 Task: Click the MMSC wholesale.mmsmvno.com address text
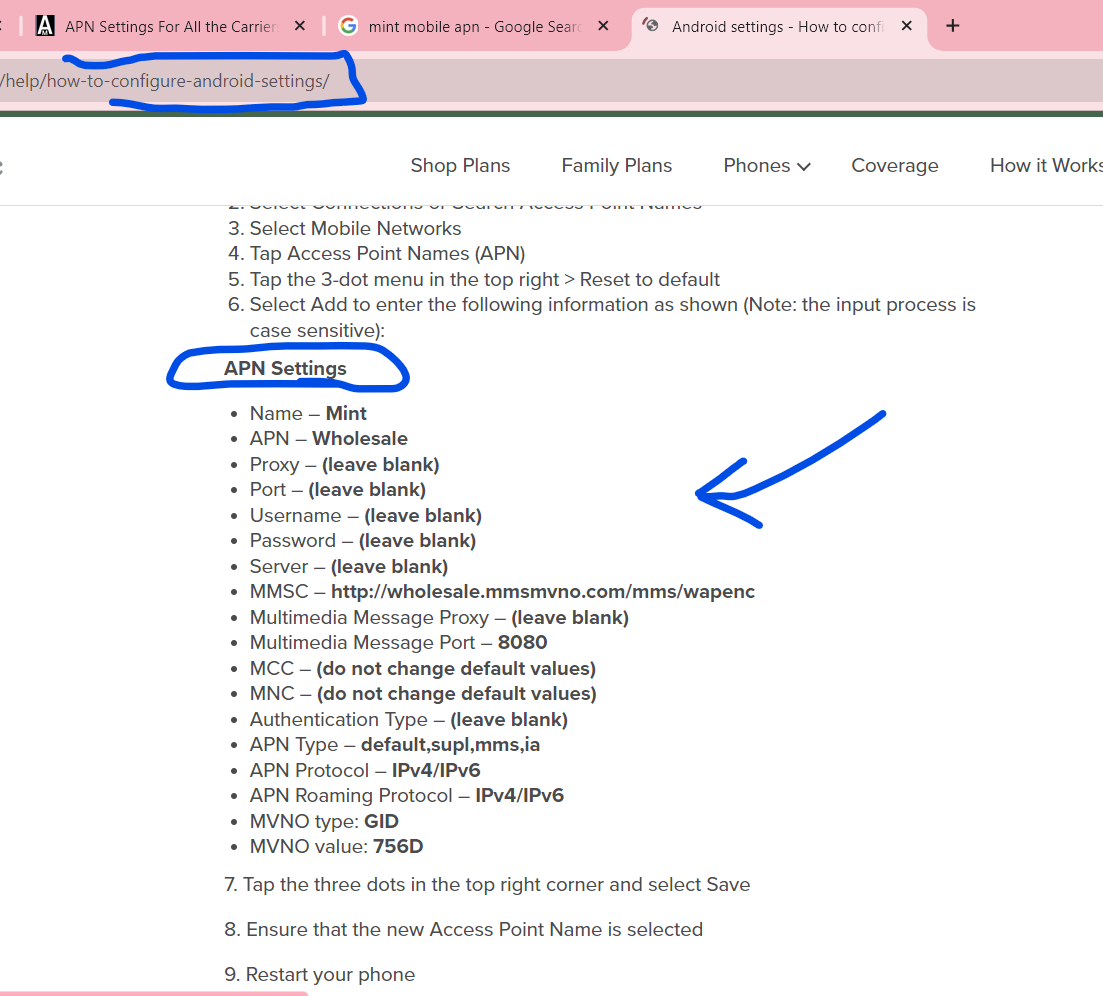tap(543, 591)
